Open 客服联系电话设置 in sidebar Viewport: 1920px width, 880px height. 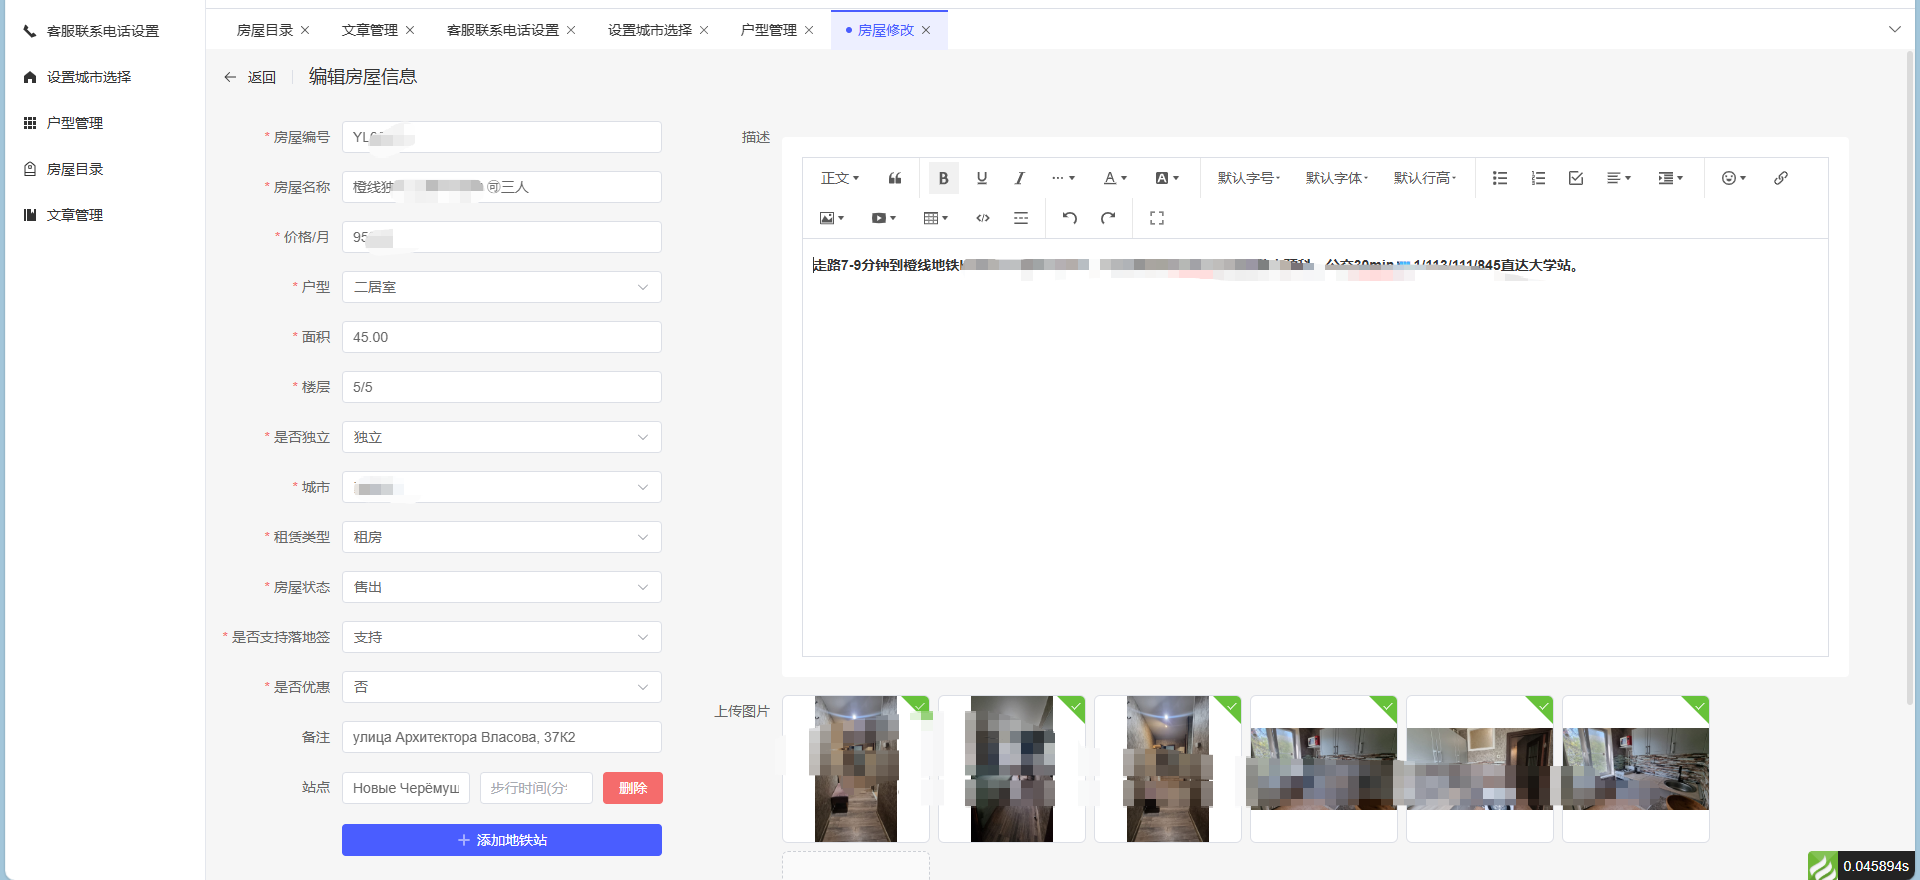pos(103,31)
